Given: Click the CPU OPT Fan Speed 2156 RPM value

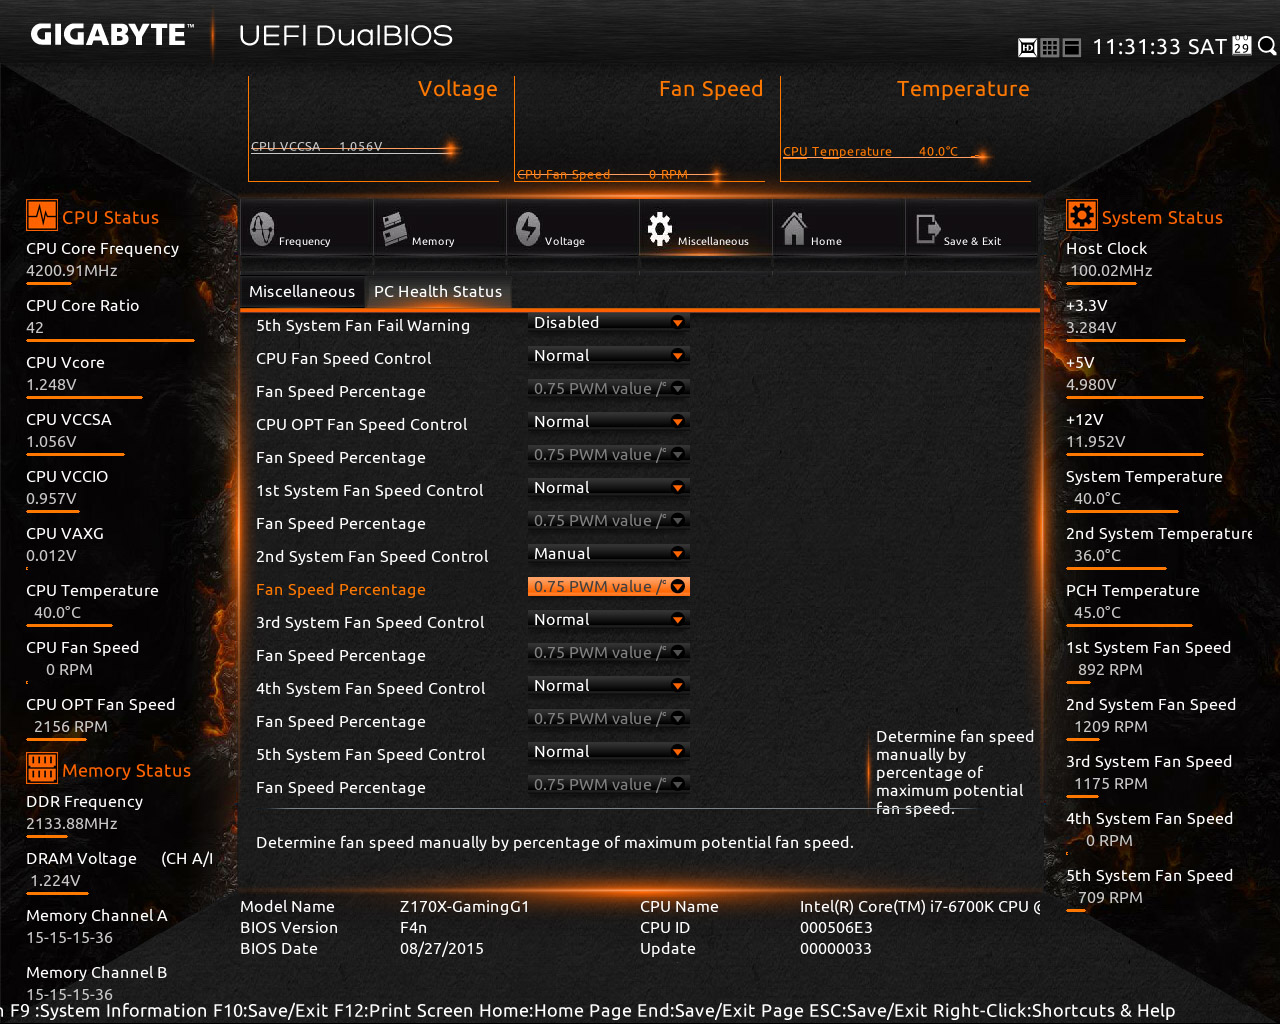Looking at the screenshot, I should [x=71, y=726].
